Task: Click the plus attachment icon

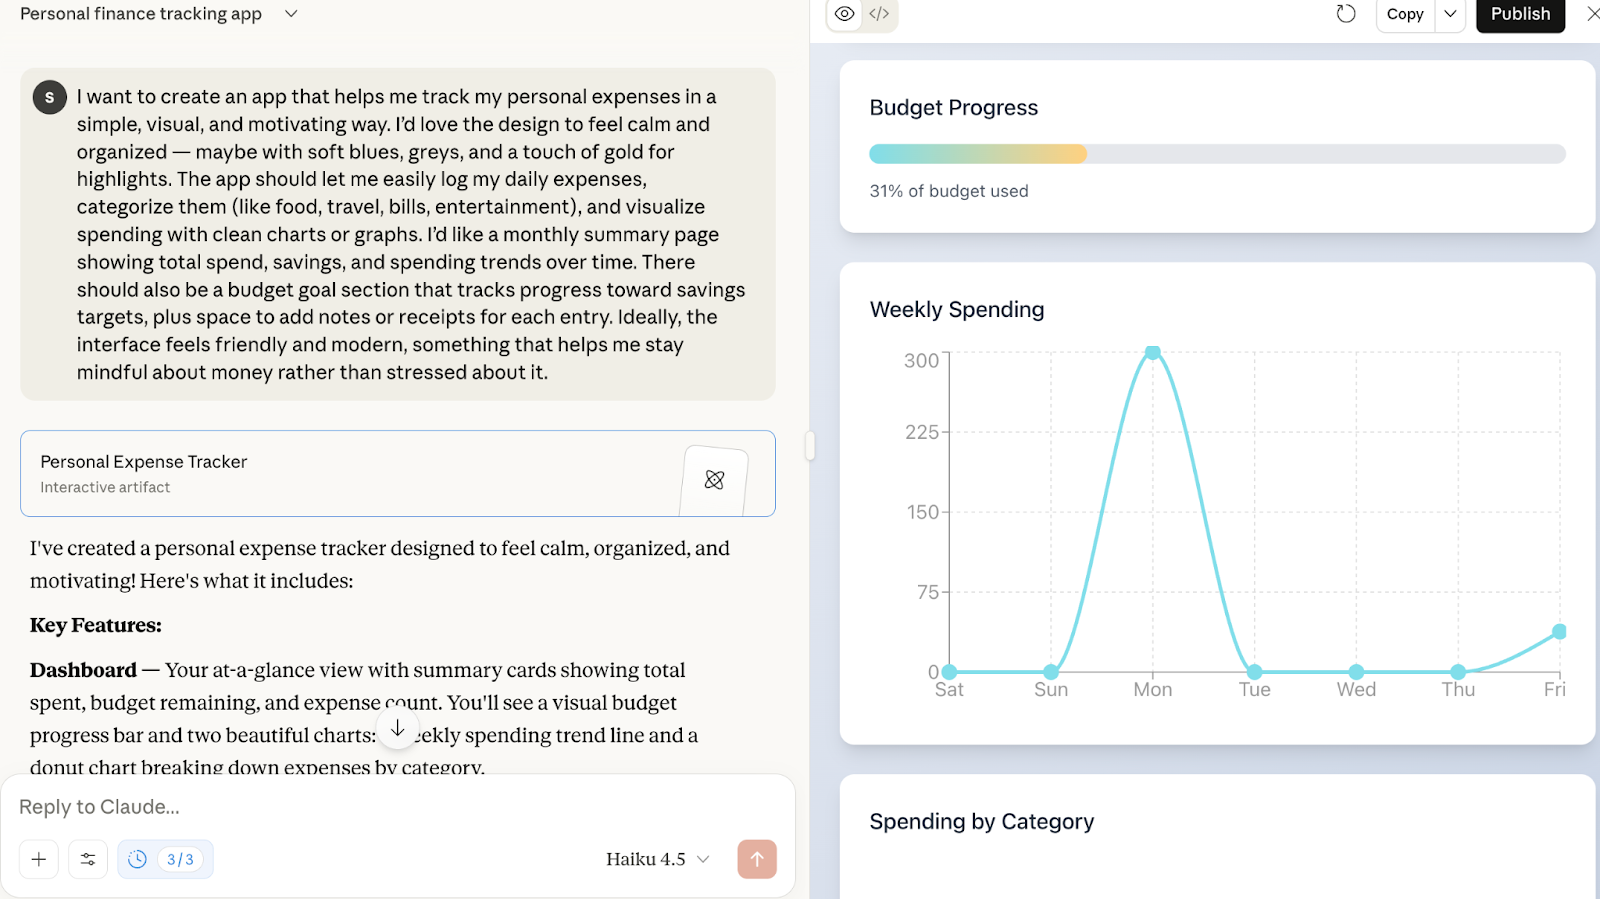Action: coord(39,859)
